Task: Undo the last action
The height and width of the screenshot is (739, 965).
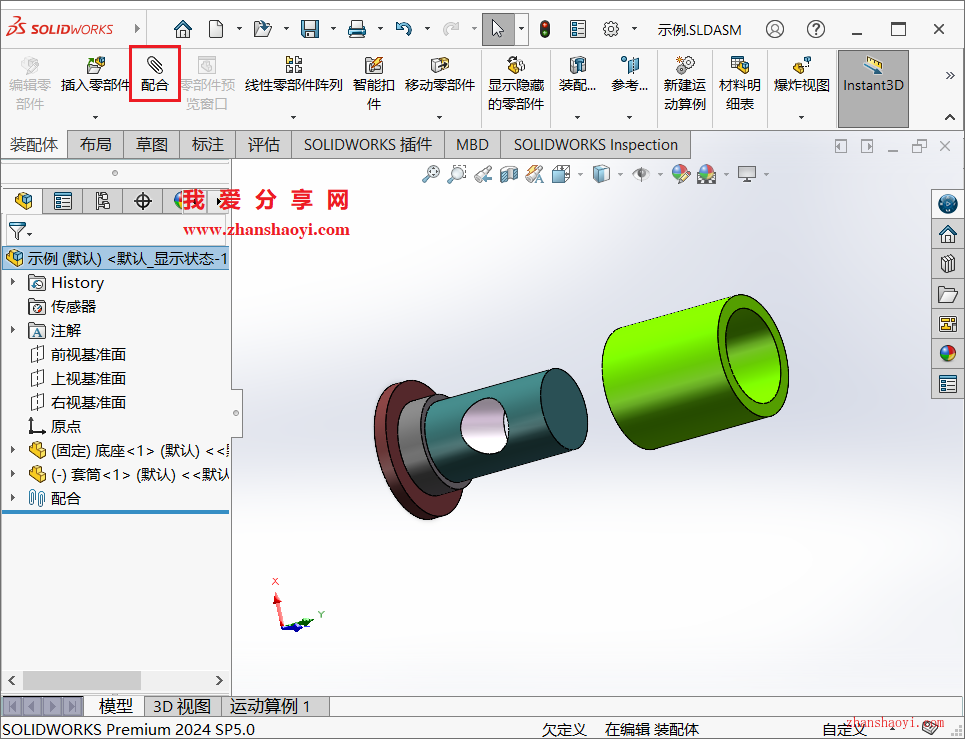Action: click(x=404, y=29)
